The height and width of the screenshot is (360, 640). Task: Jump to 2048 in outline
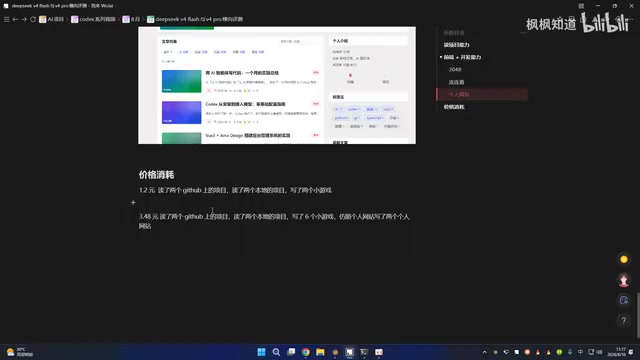pyautogui.click(x=455, y=70)
